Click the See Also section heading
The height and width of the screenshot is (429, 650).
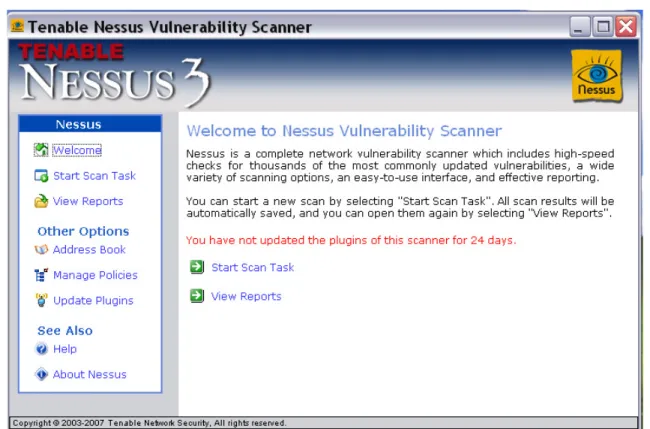(65, 331)
